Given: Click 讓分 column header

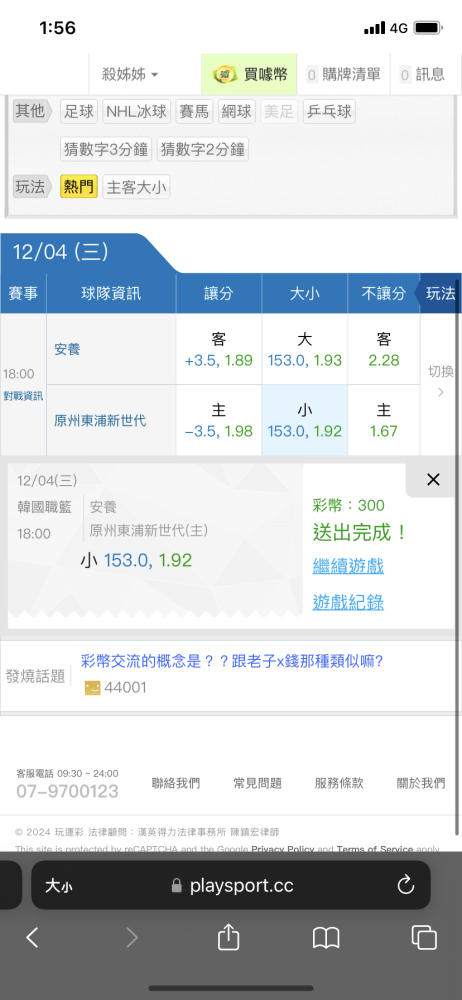Looking at the screenshot, I should [219, 294].
